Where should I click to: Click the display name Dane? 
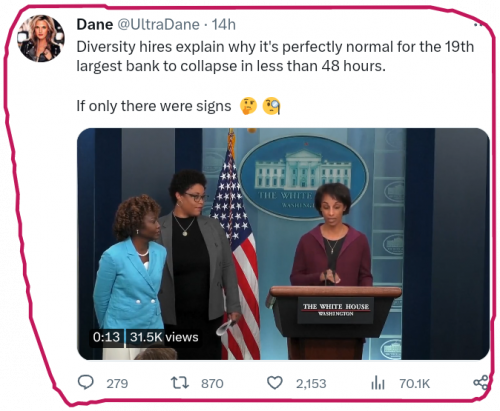[x=95, y=24]
